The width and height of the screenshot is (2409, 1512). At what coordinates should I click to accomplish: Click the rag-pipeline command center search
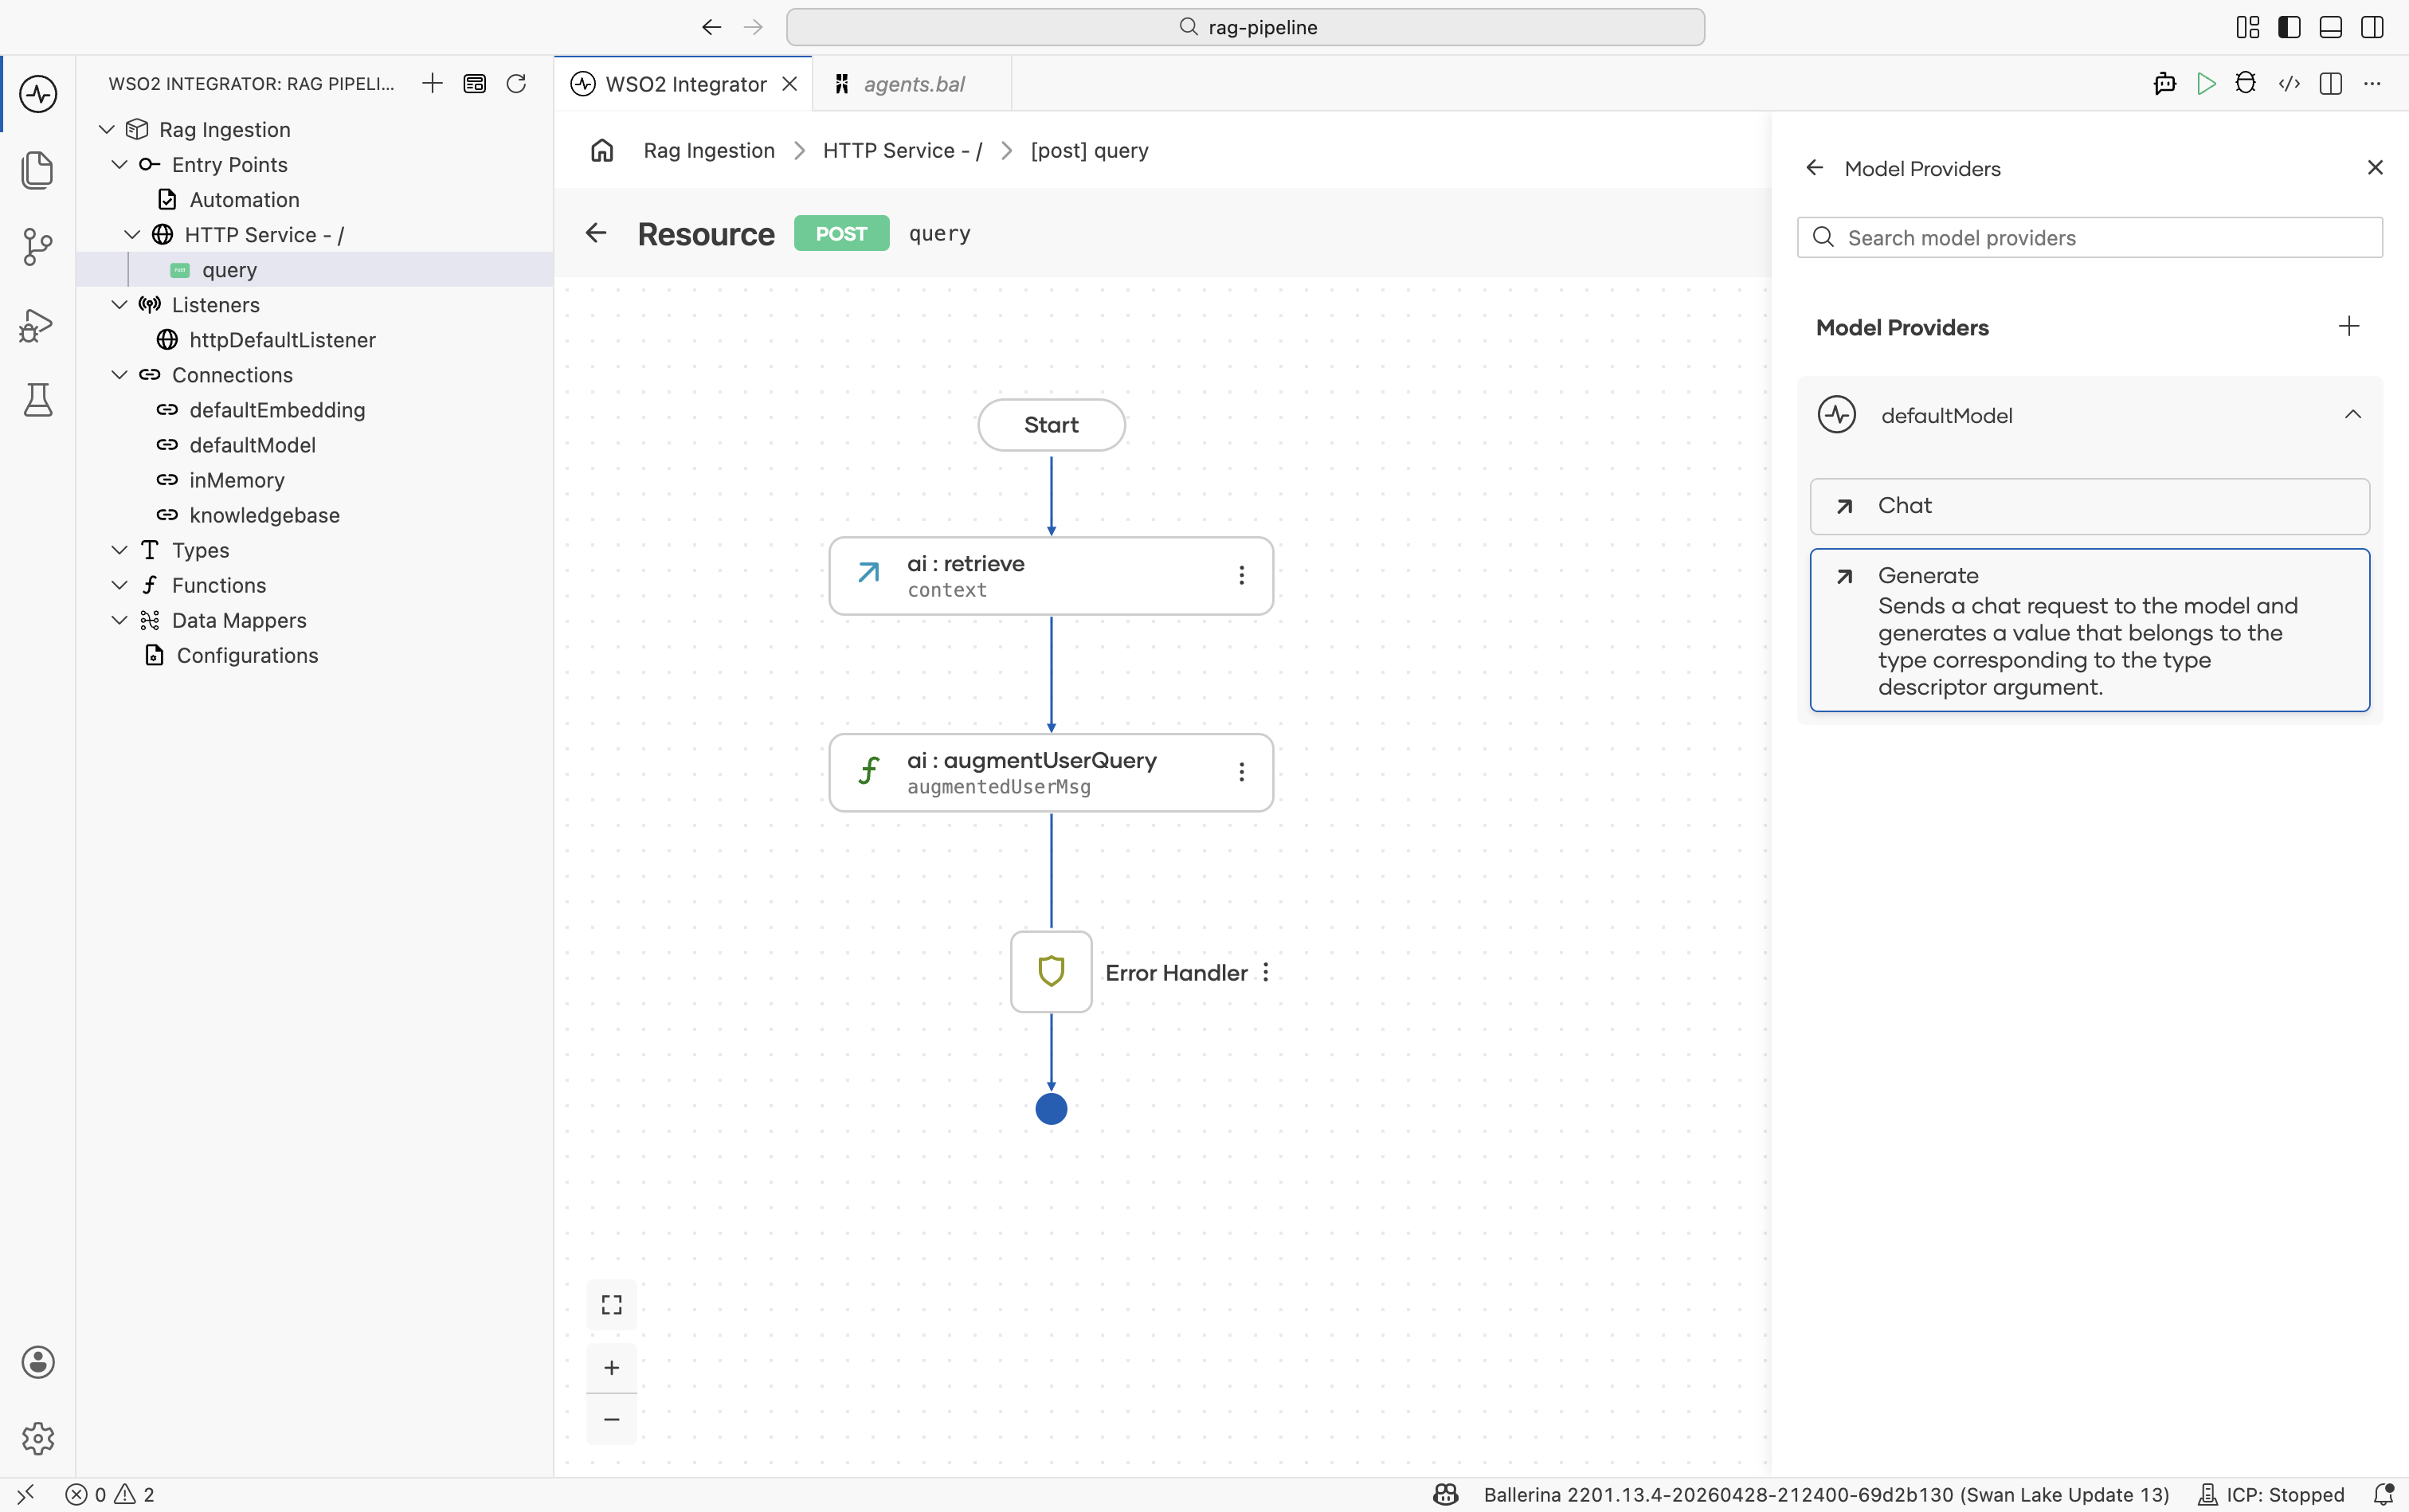click(1245, 27)
